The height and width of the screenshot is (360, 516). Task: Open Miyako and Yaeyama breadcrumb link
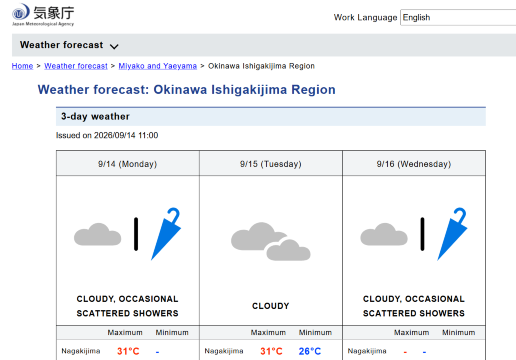pos(157,66)
